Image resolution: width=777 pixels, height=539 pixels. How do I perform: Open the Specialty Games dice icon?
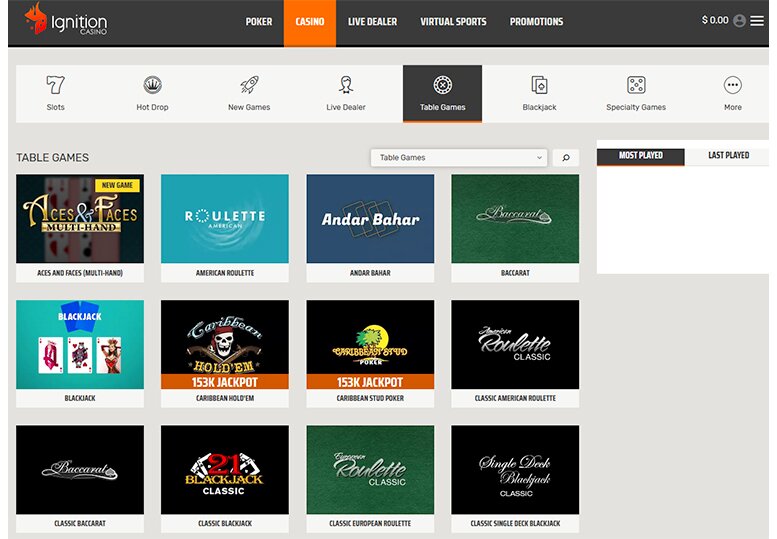pos(636,85)
